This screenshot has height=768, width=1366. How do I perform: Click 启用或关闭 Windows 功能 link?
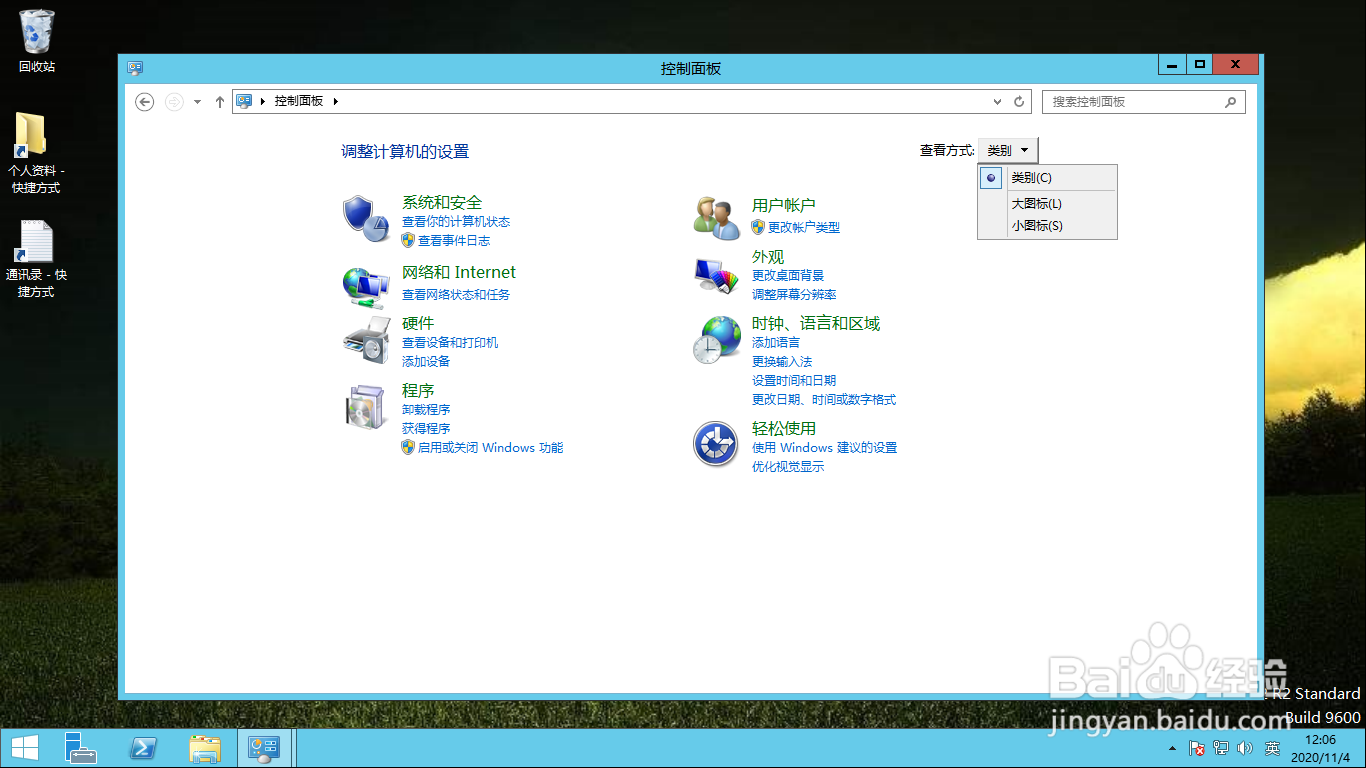[491, 448]
